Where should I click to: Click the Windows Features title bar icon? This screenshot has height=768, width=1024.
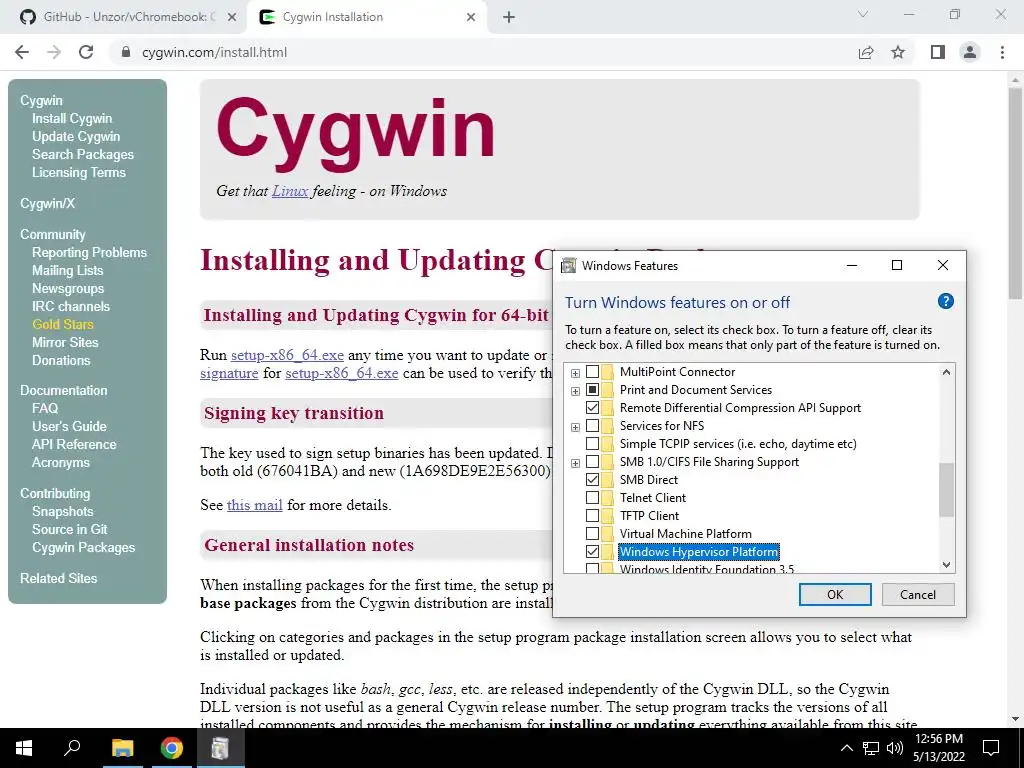click(x=569, y=265)
